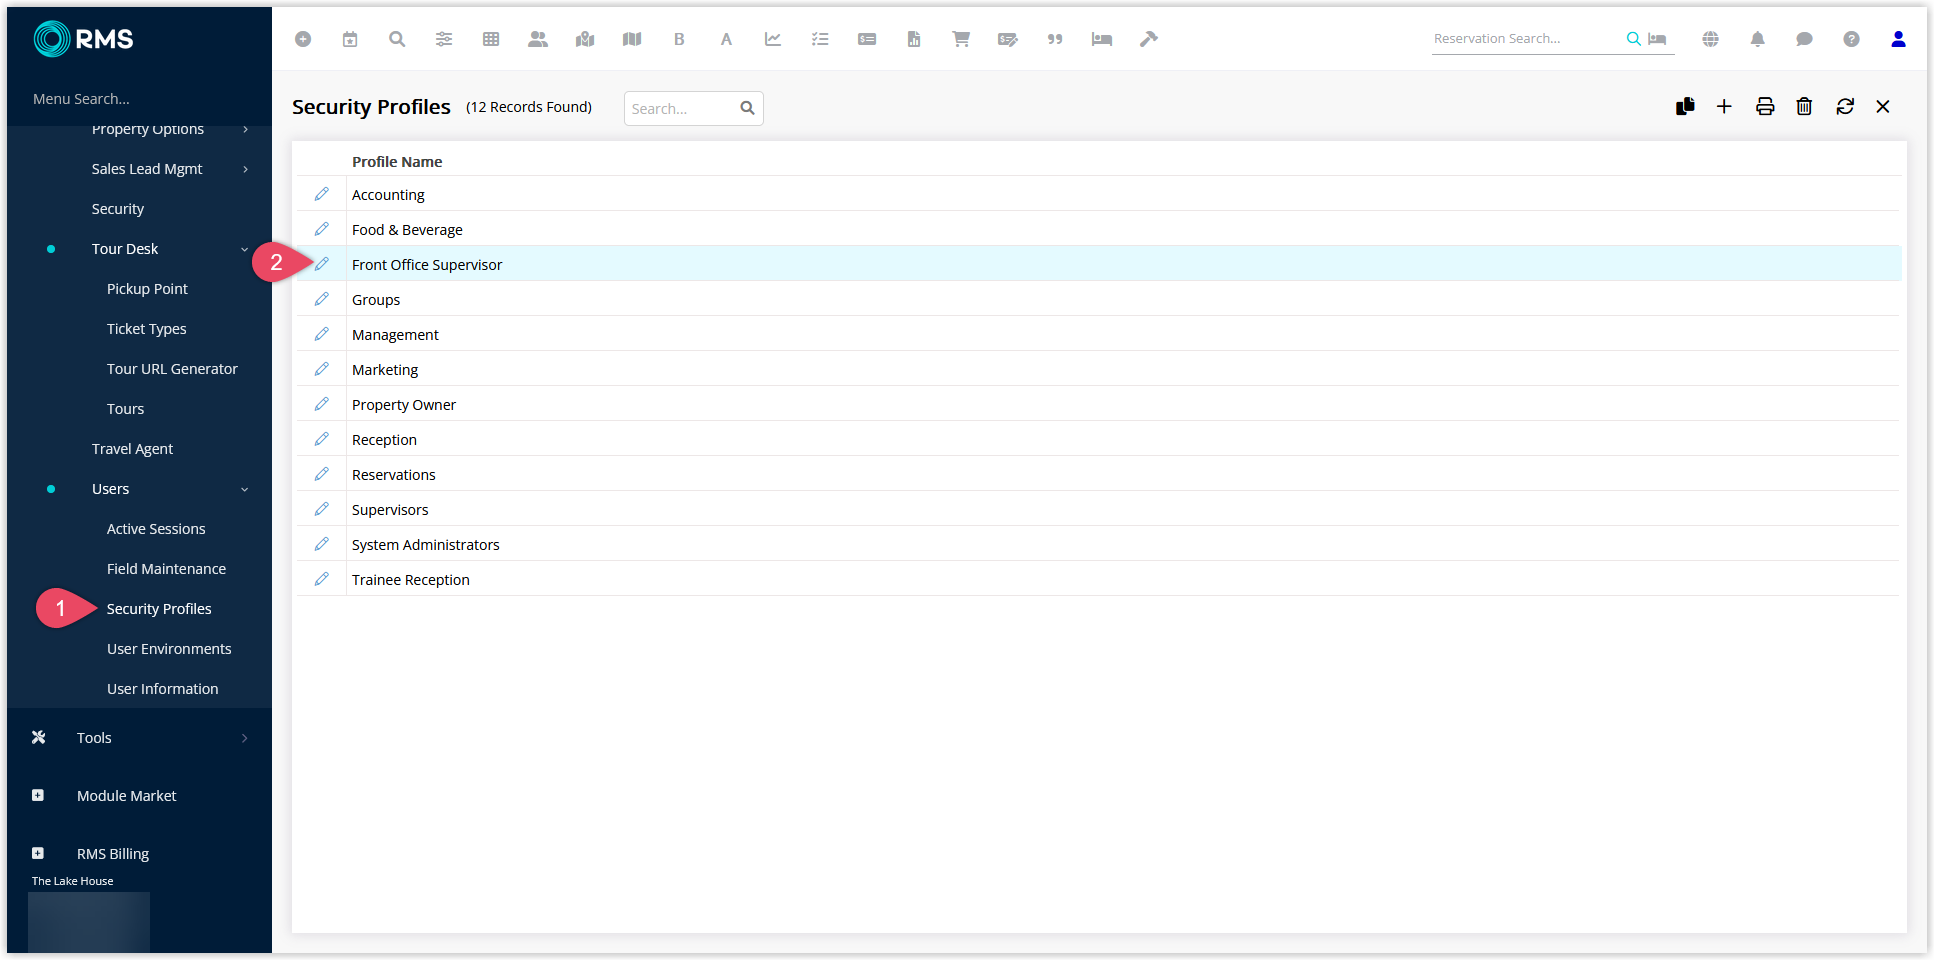Open the sliders settings icon
This screenshot has width=1935, height=961.
pyautogui.click(x=444, y=39)
